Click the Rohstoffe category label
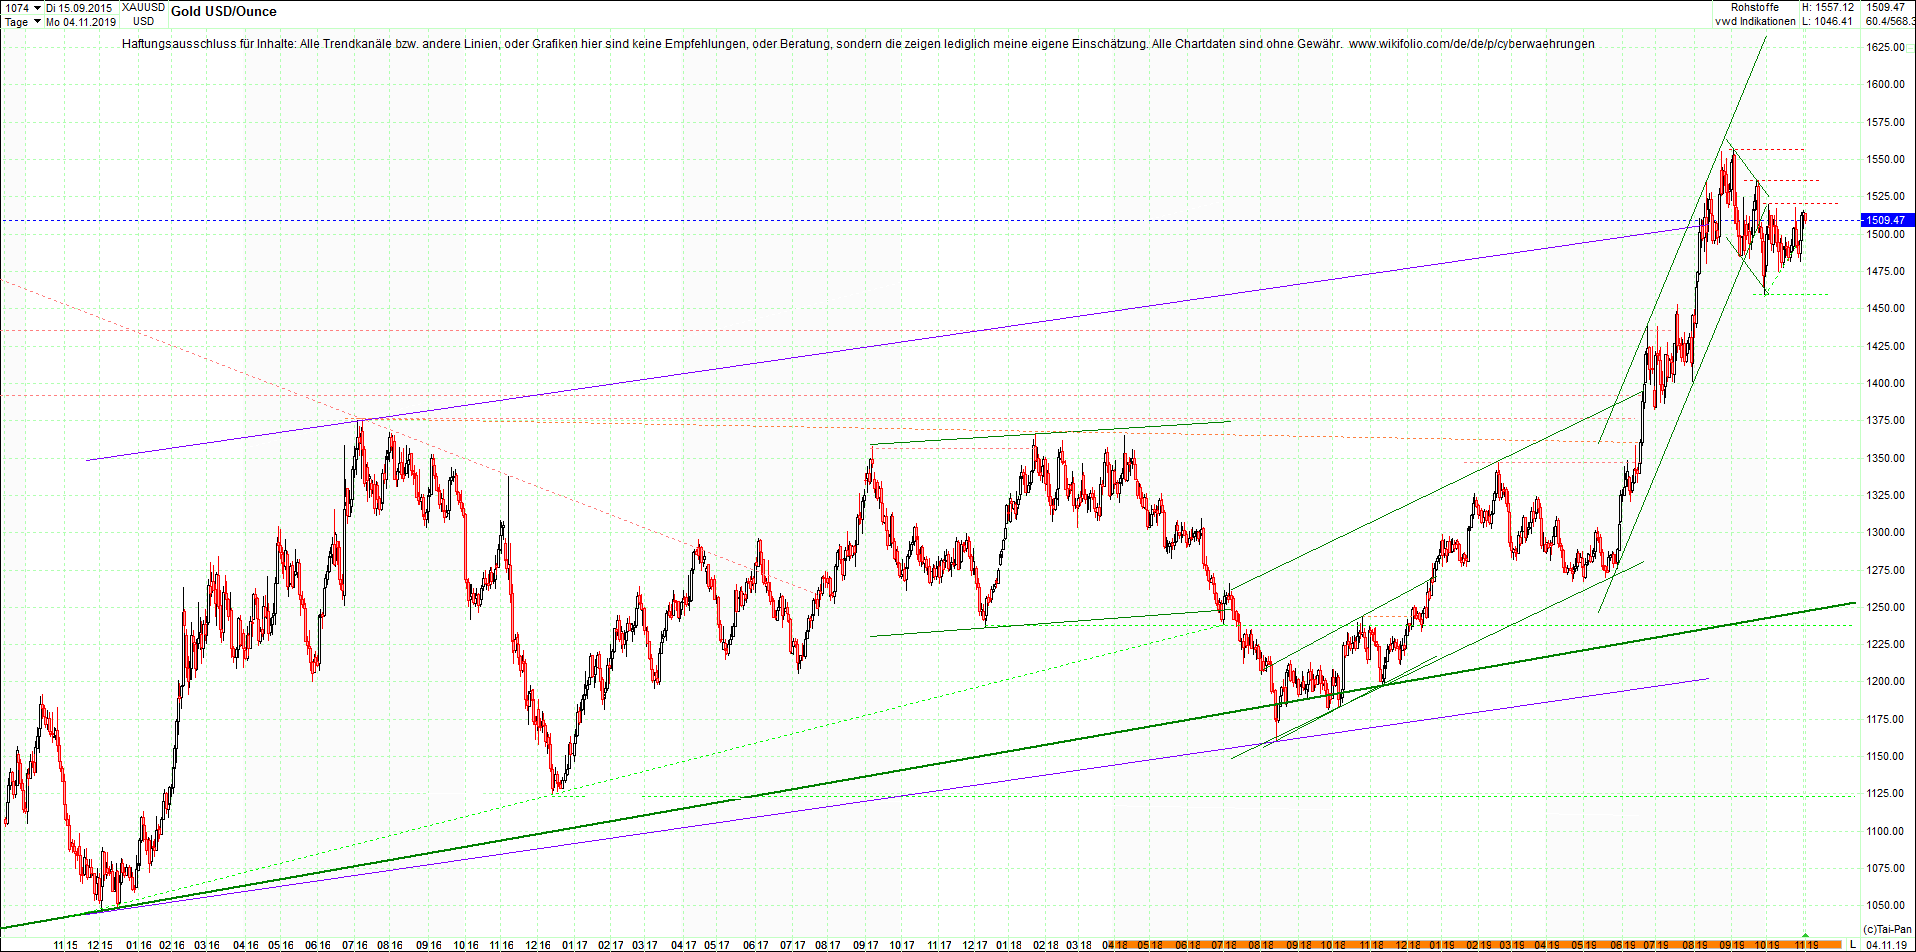This screenshot has height=952, width=1916. tap(1755, 7)
